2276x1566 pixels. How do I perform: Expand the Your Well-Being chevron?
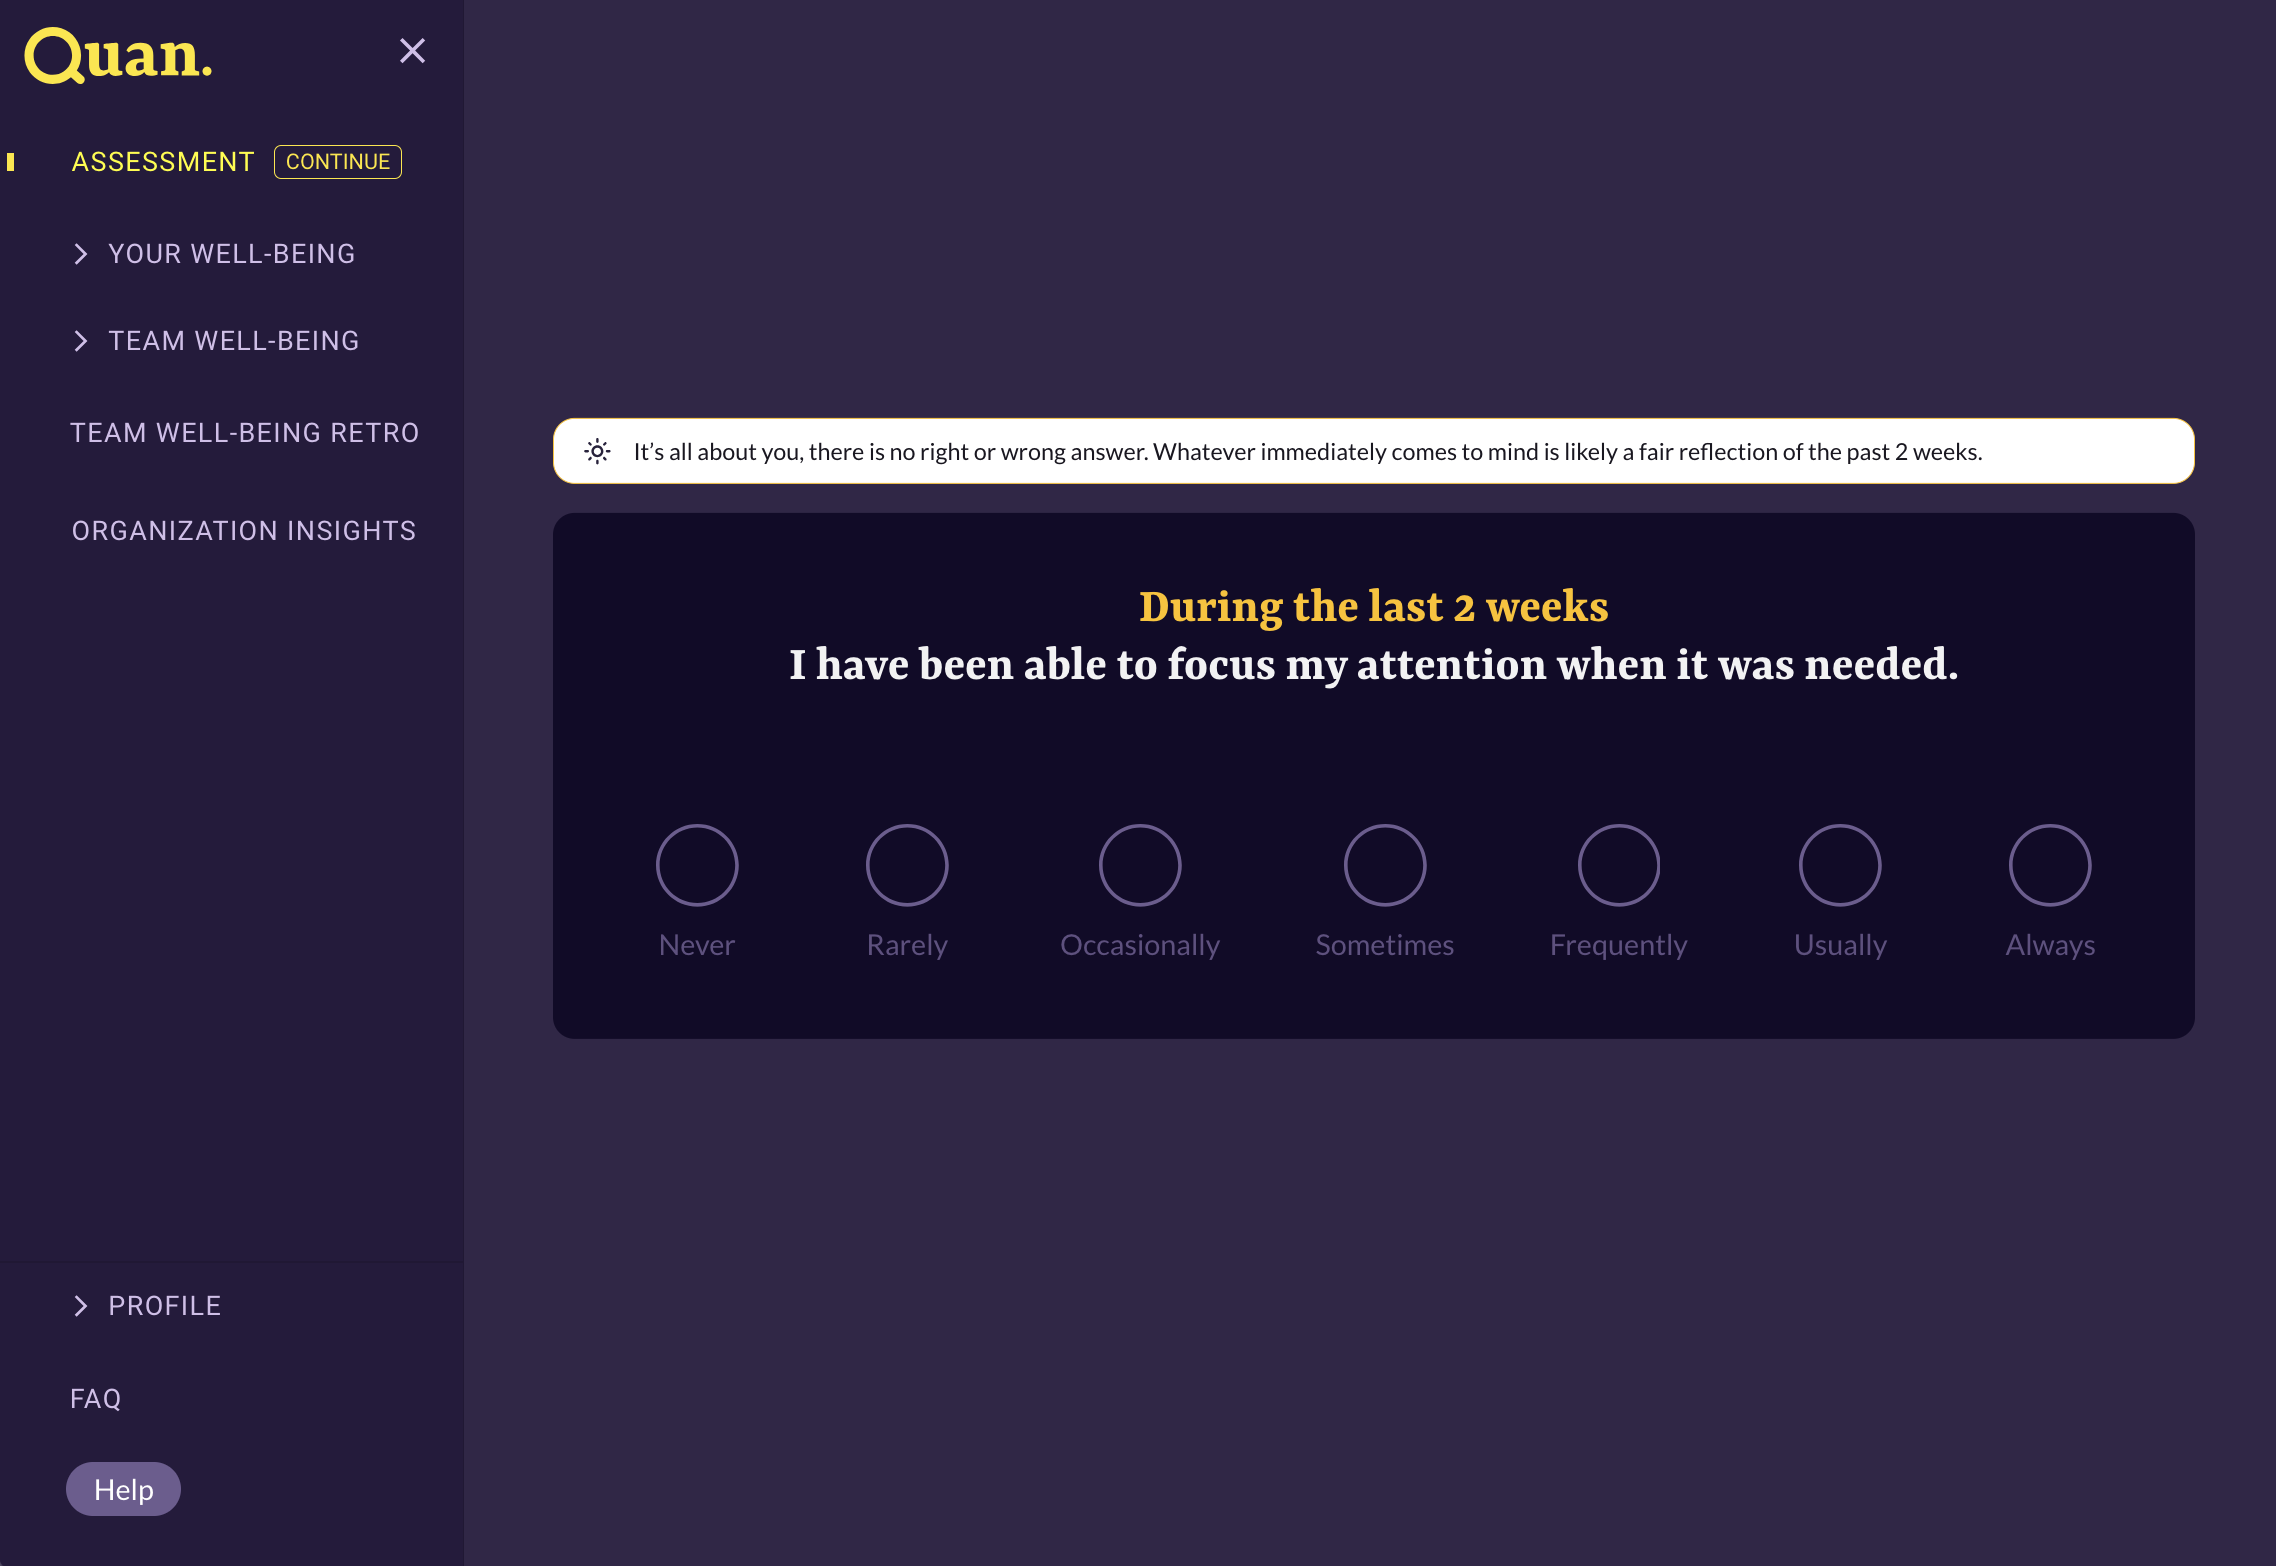(81, 254)
